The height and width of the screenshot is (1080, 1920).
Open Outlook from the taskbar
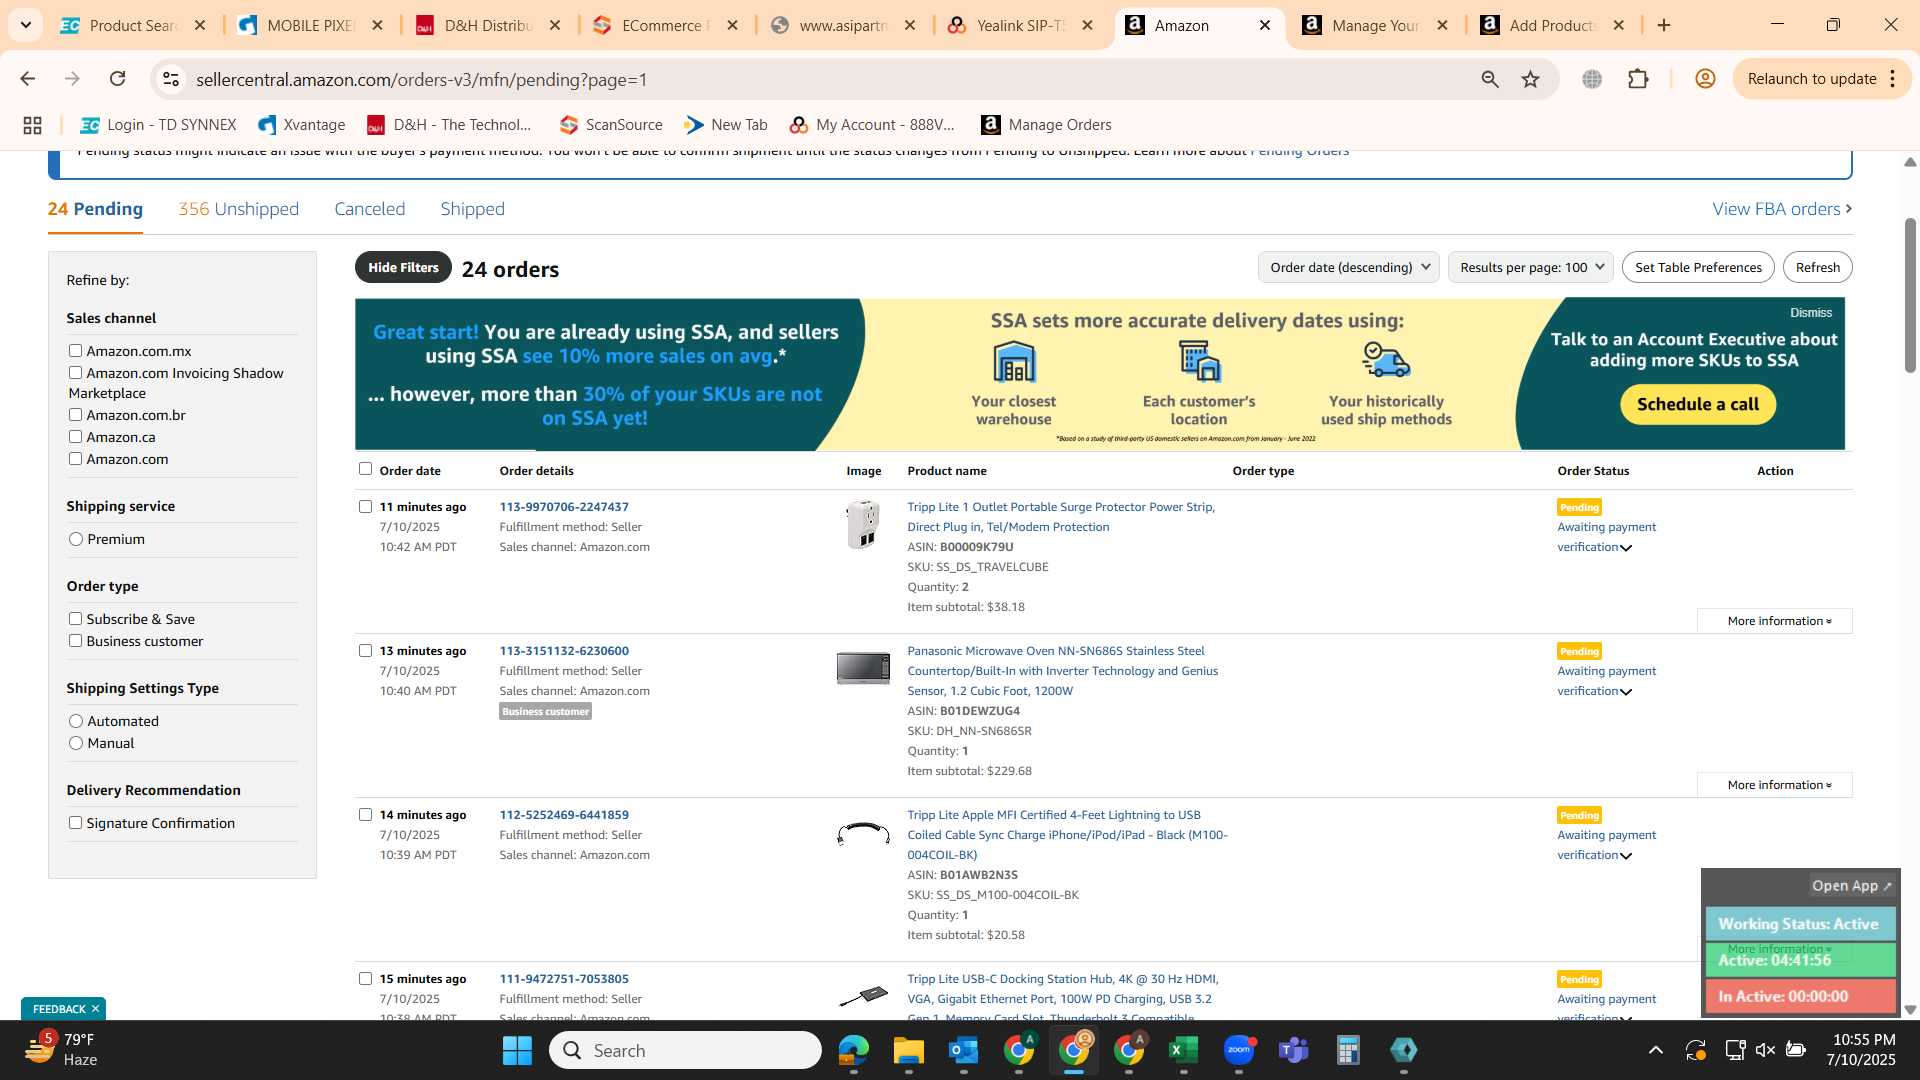pyautogui.click(x=963, y=1050)
